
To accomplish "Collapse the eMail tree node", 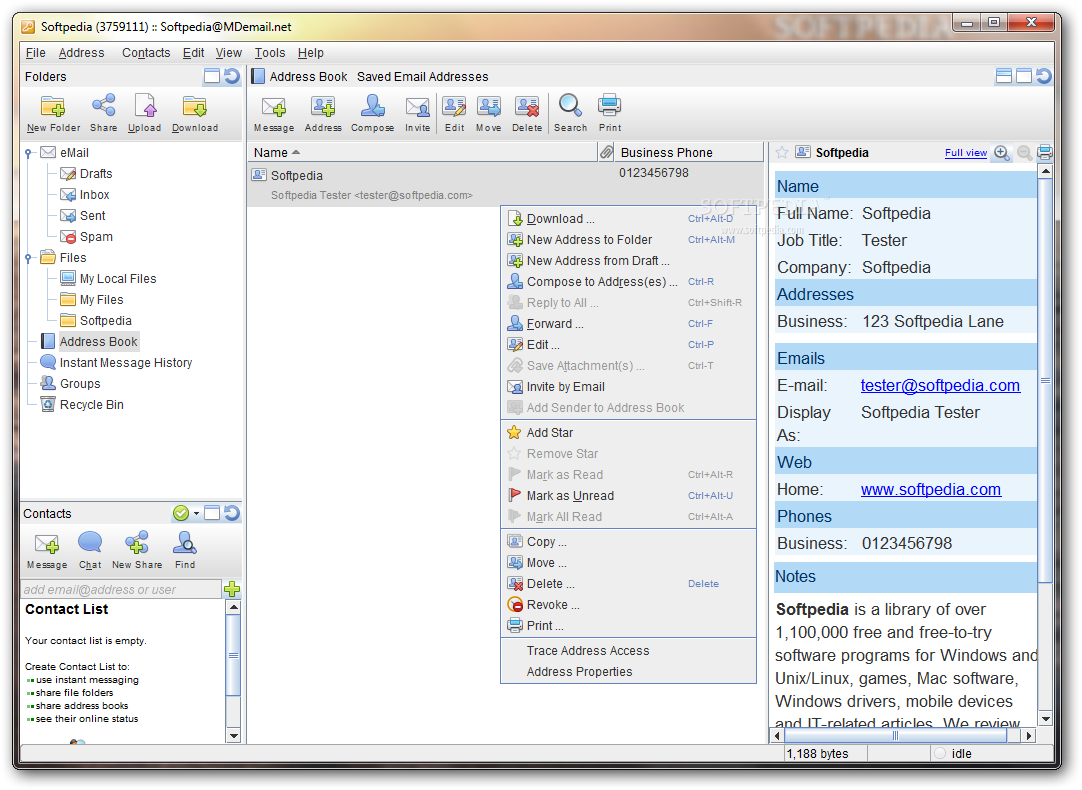I will click(x=28, y=152).
